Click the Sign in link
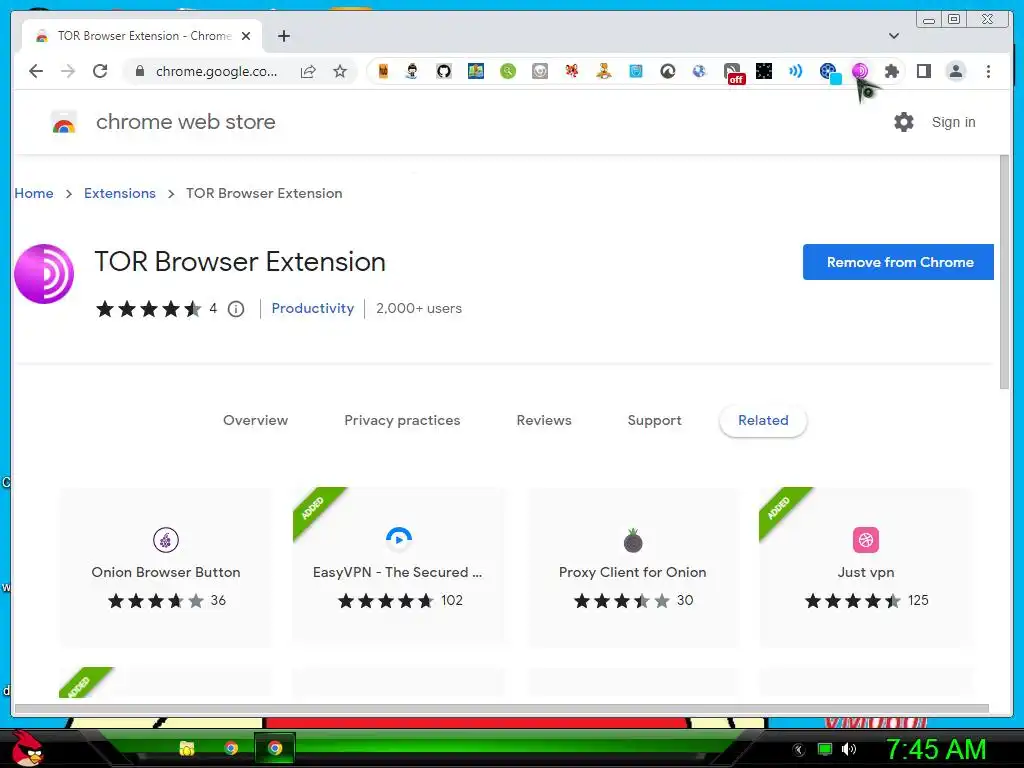 (x=953, y=122)
